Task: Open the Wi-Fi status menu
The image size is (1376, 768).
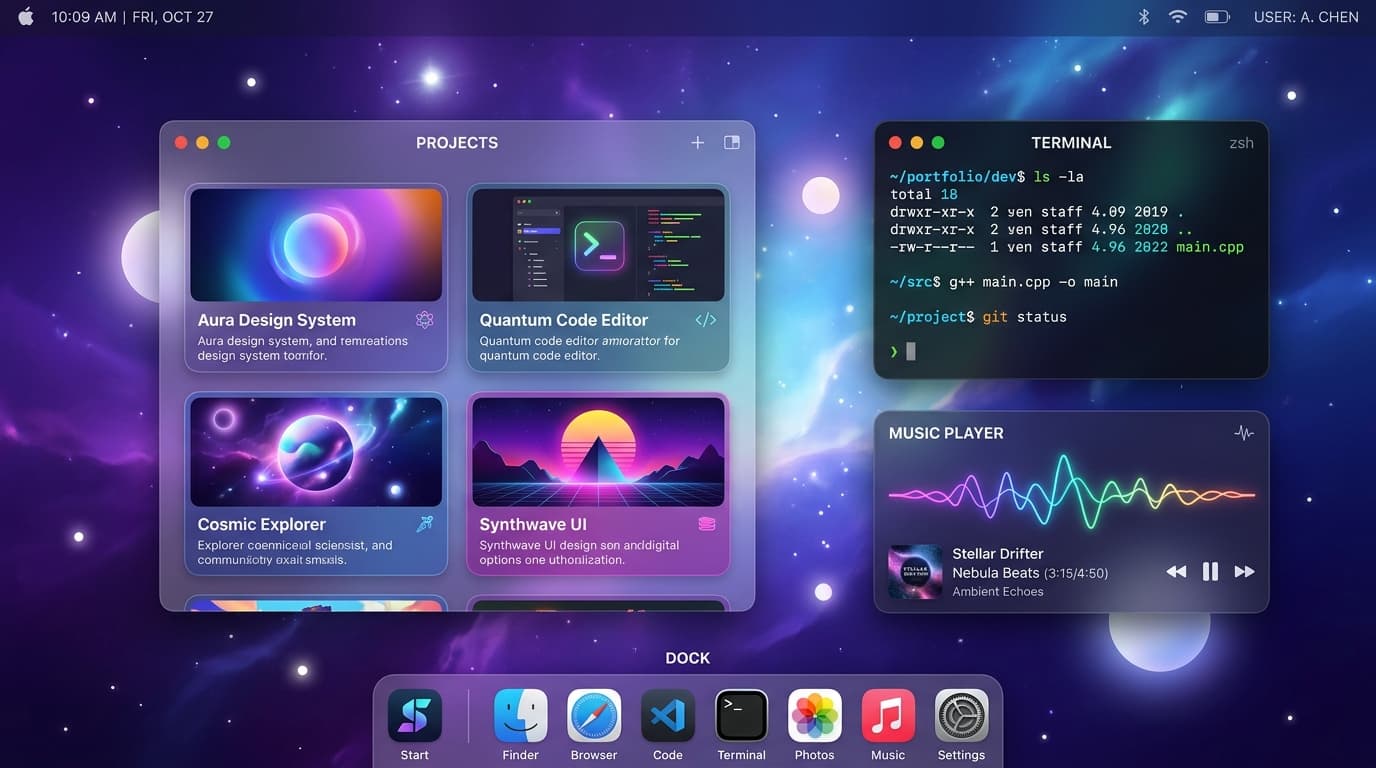Action: click(x=1178, y=17)
